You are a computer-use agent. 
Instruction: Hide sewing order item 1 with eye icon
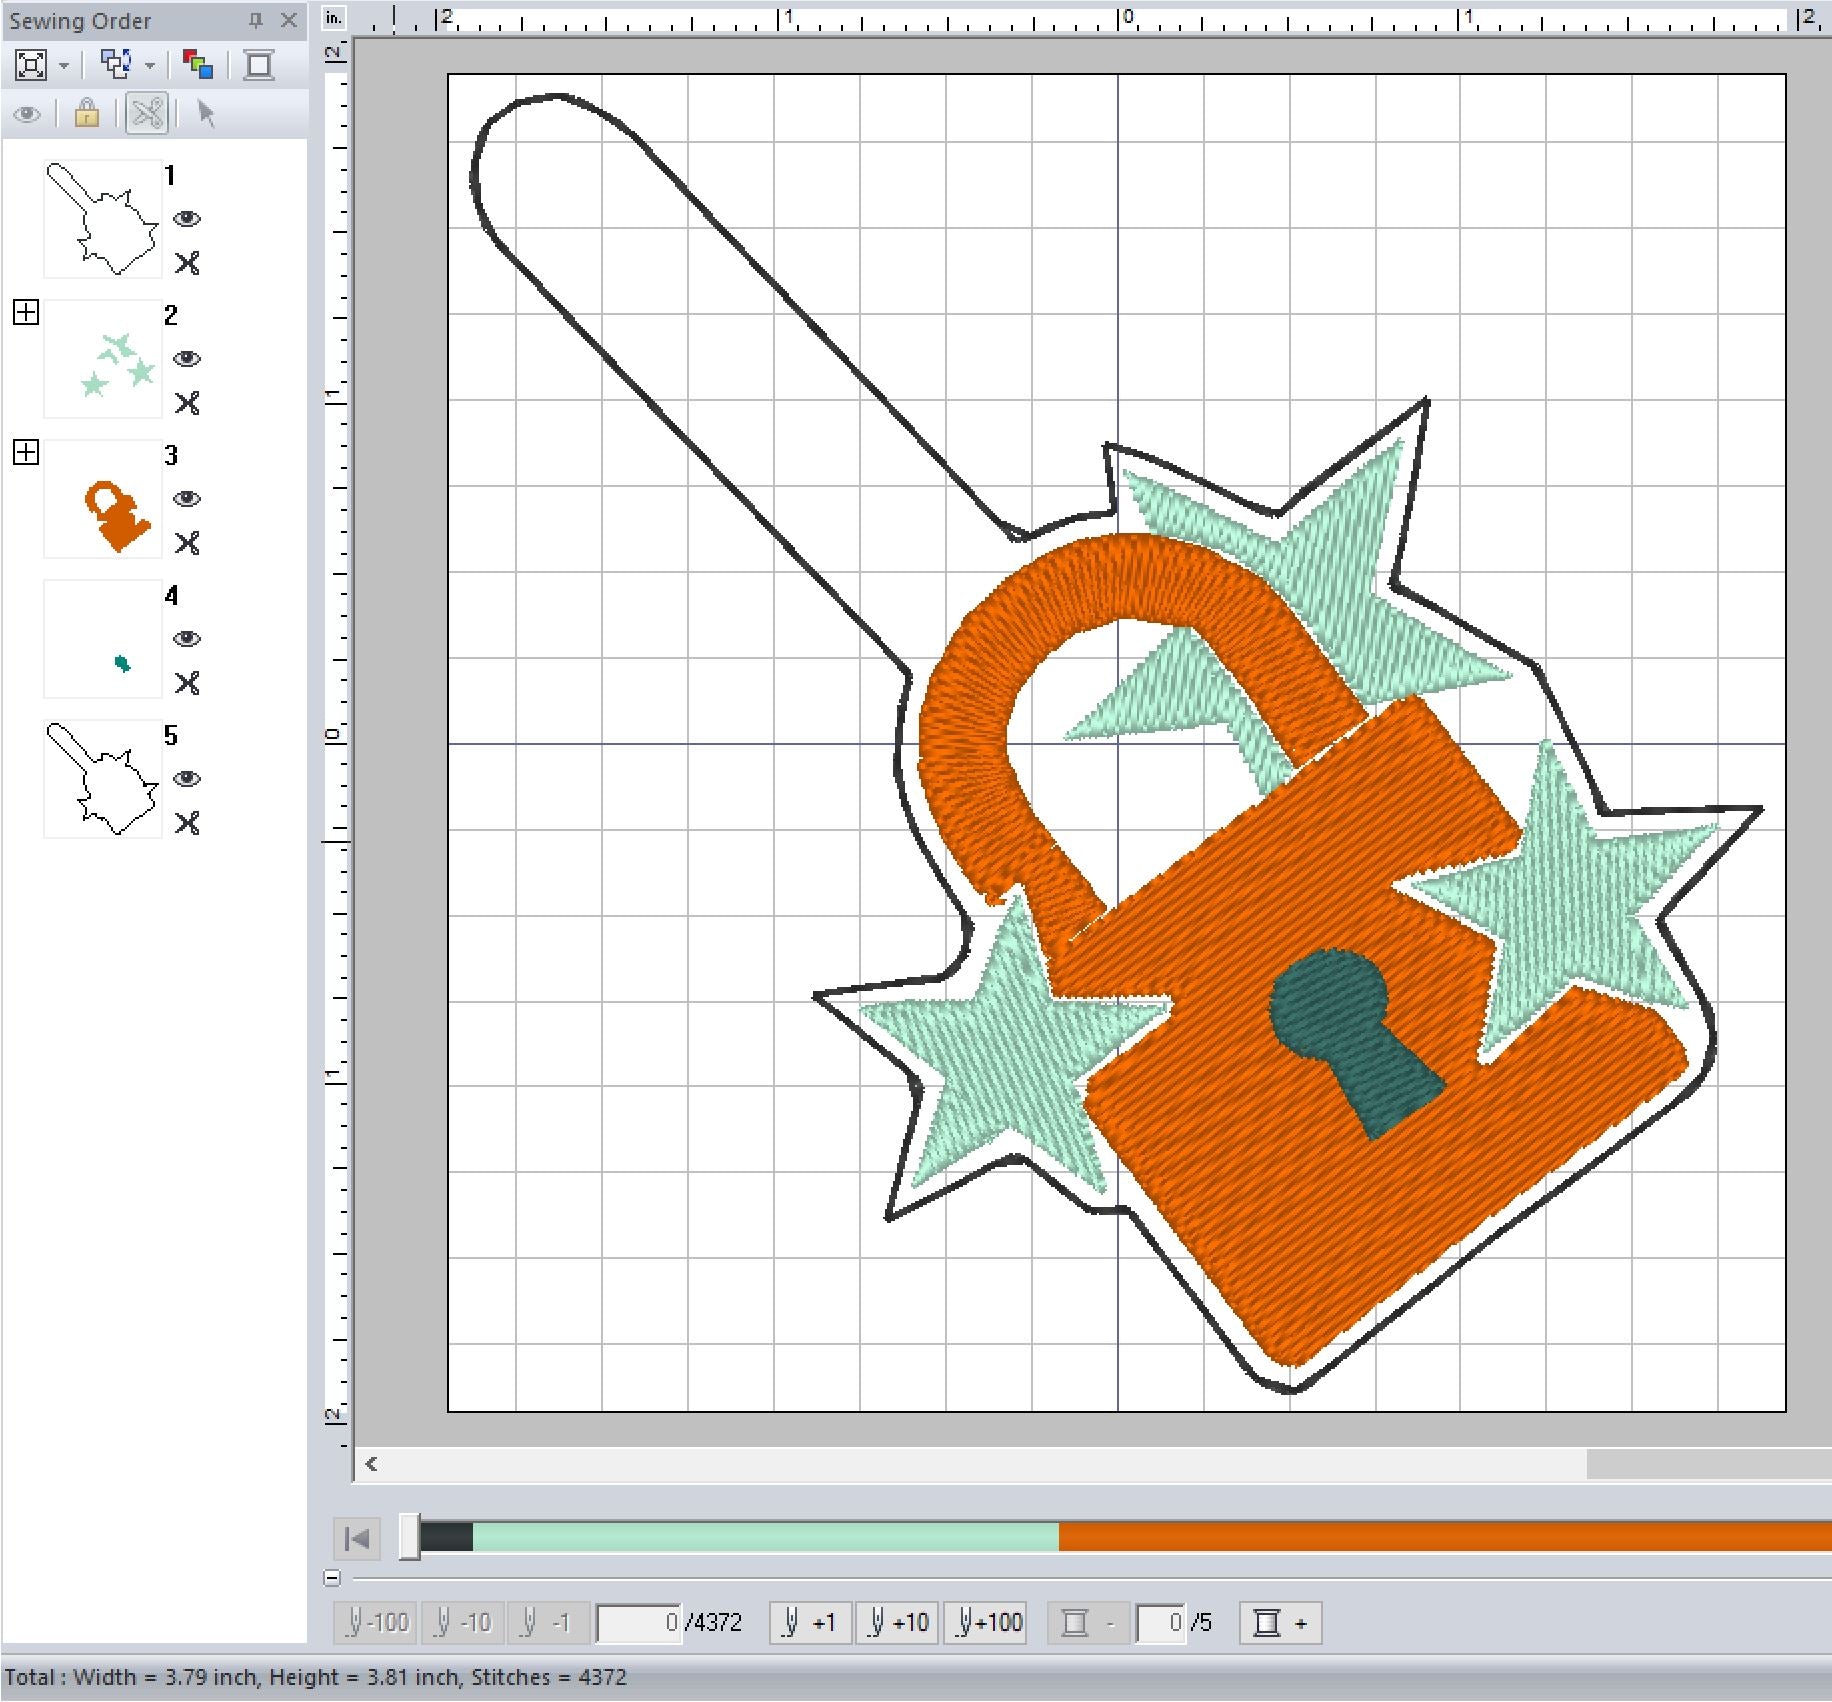click(x=187, y=219)
